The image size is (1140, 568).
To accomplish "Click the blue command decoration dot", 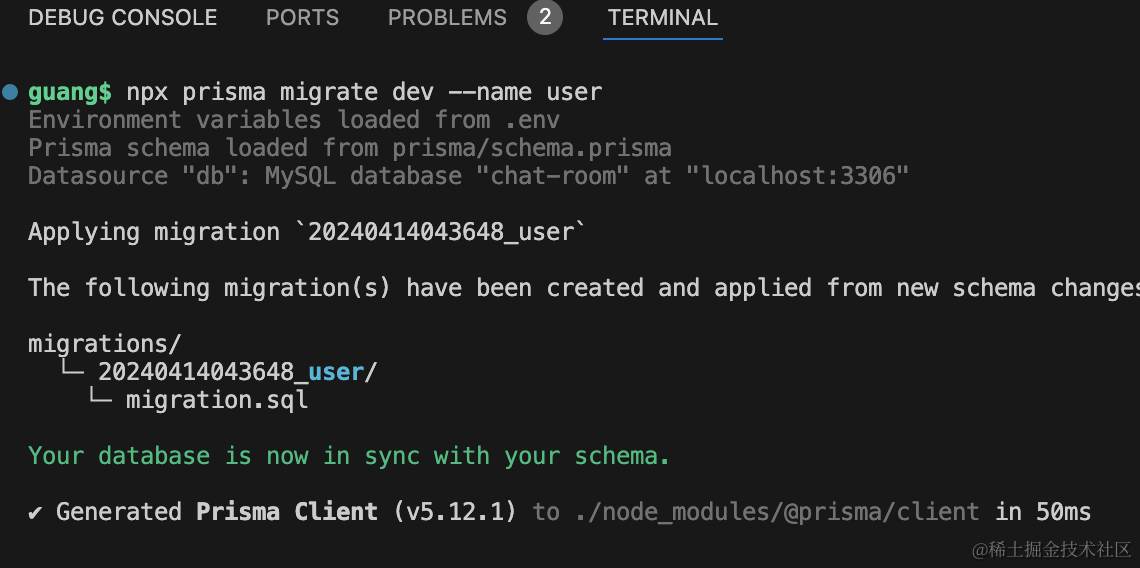I will tap(10, 93).
